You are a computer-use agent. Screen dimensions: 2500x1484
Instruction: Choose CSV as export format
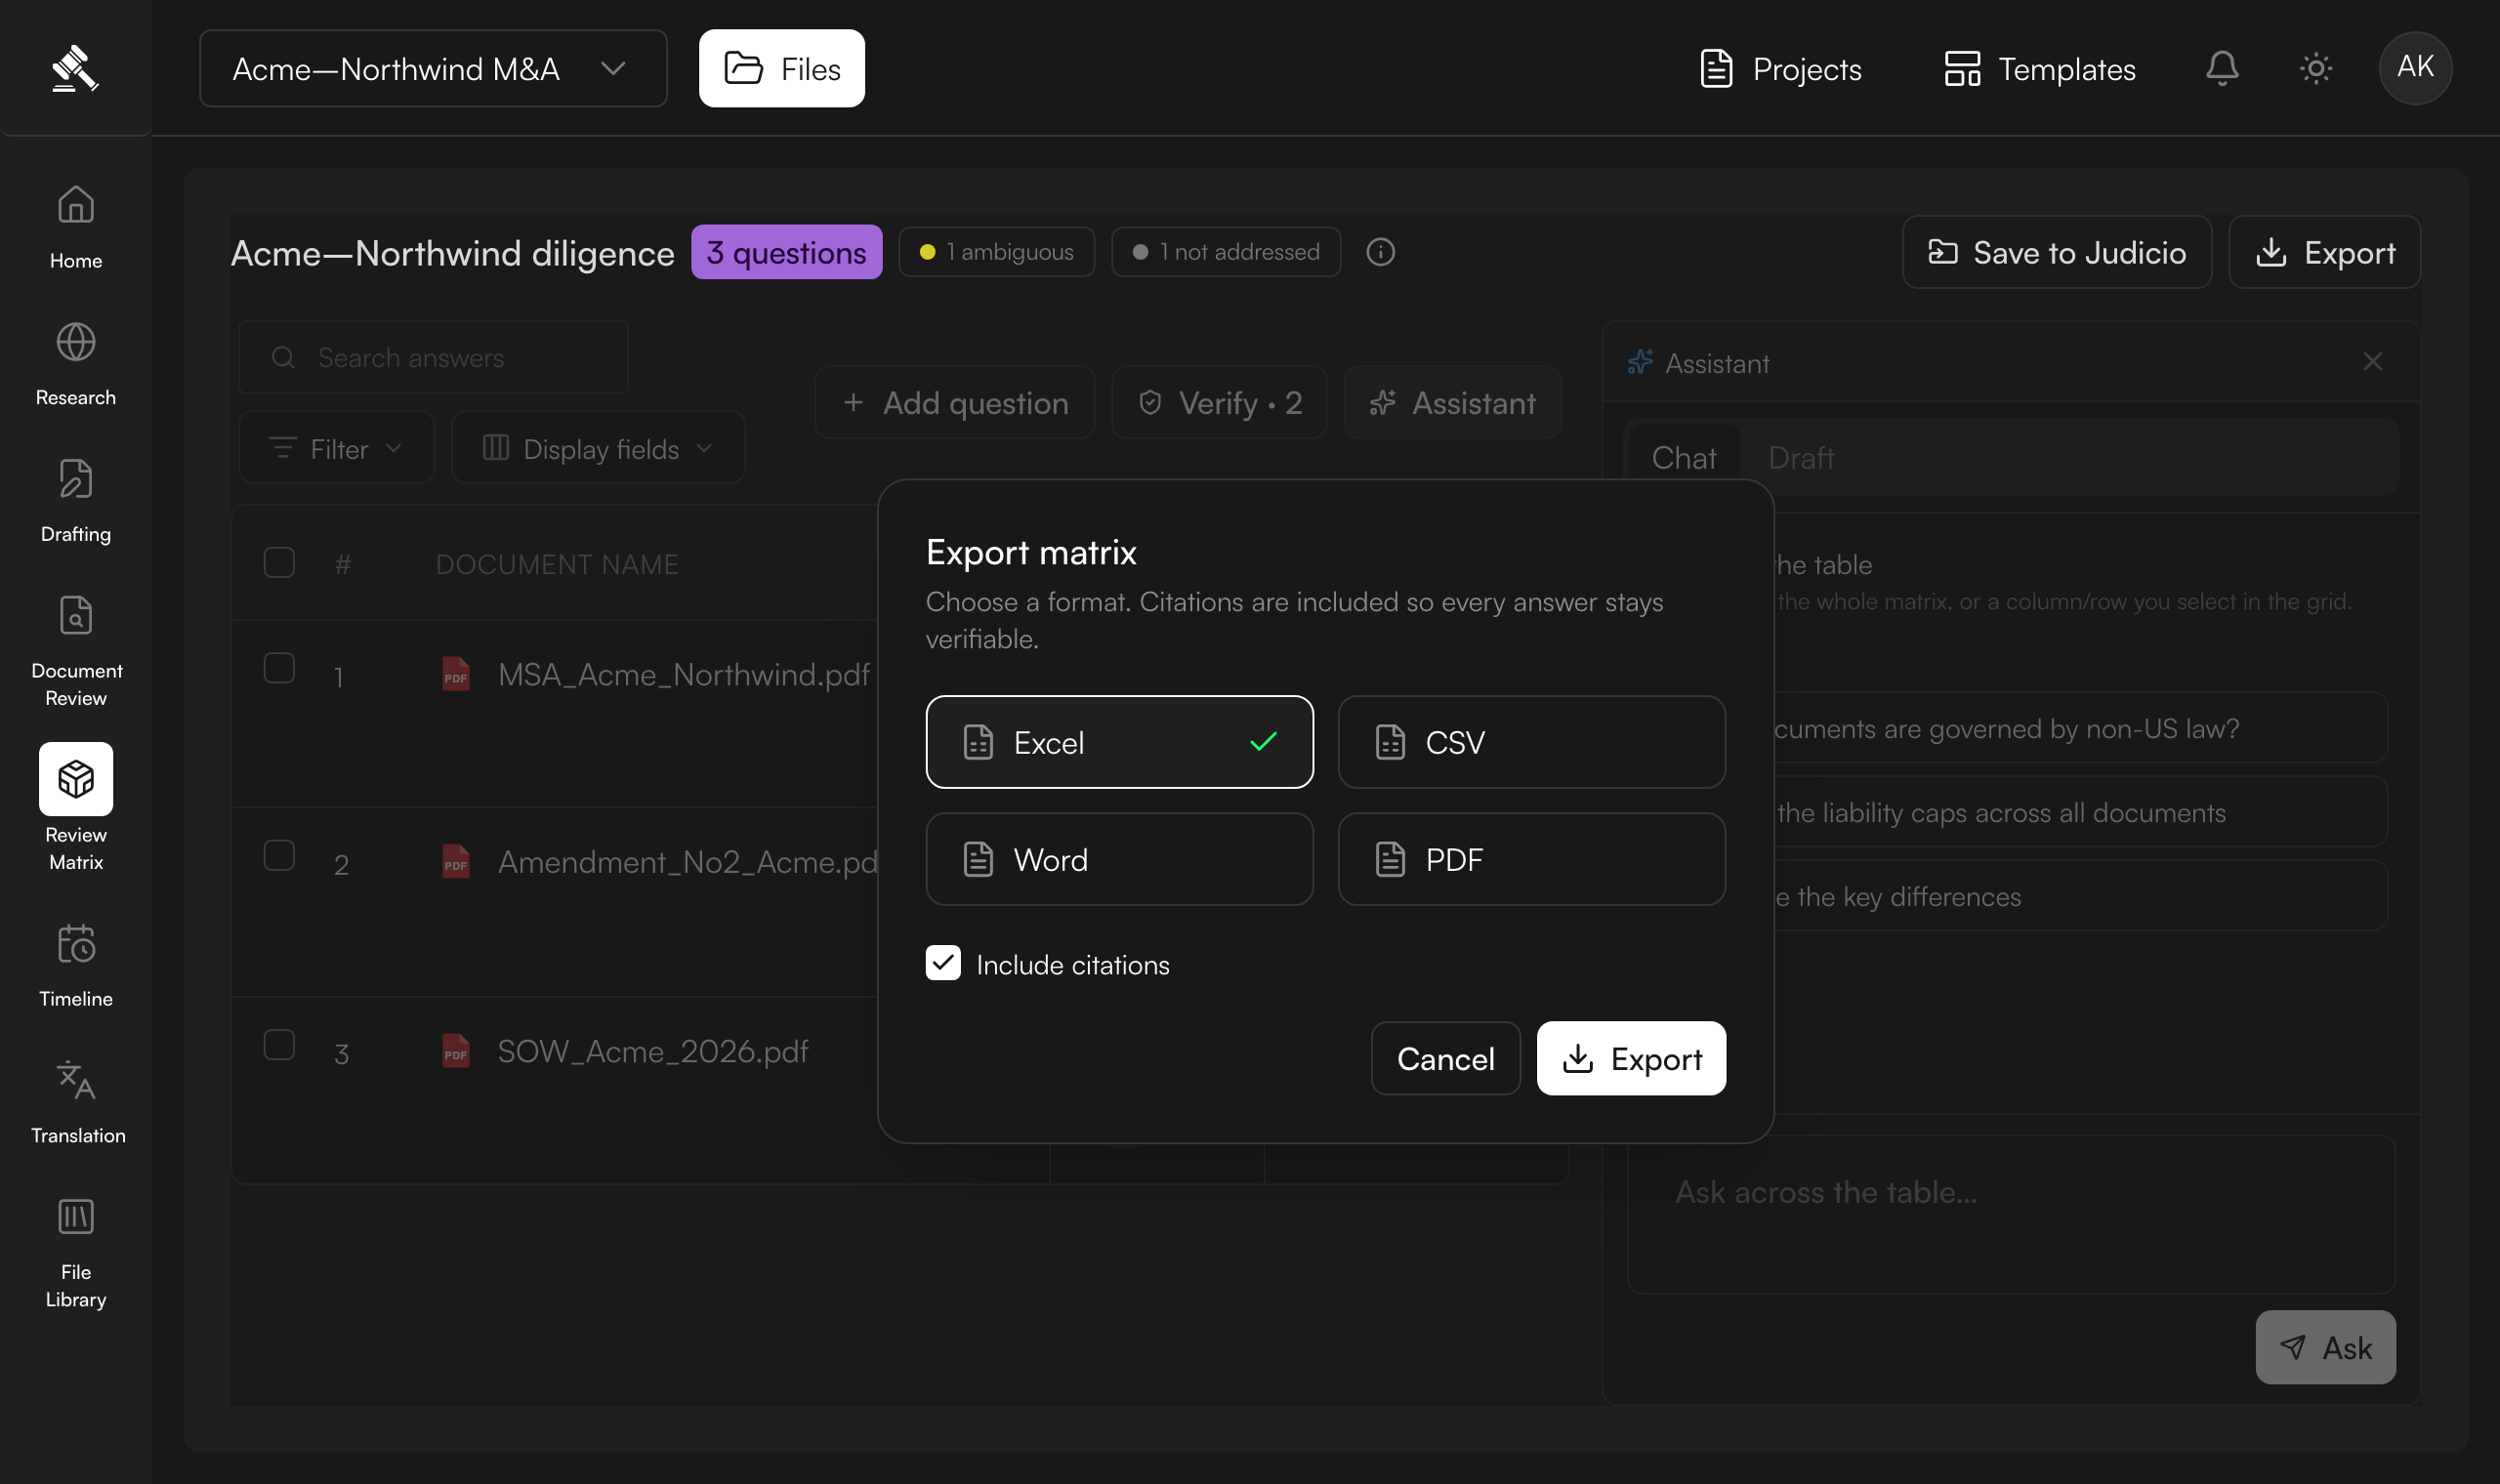(1531, 742)
